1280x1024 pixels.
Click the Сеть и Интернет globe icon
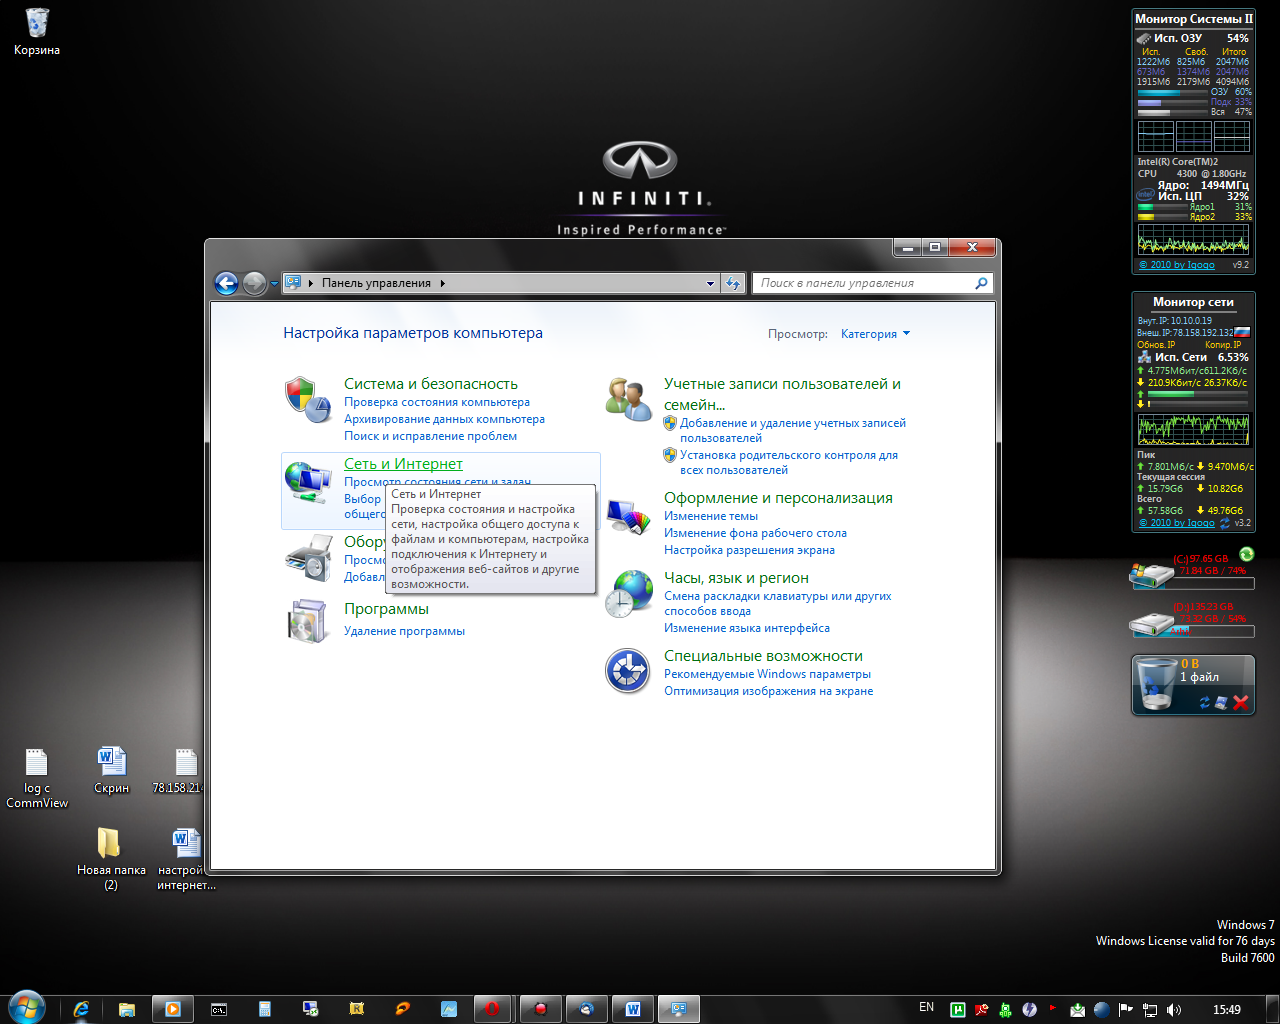tap(307, 481)
